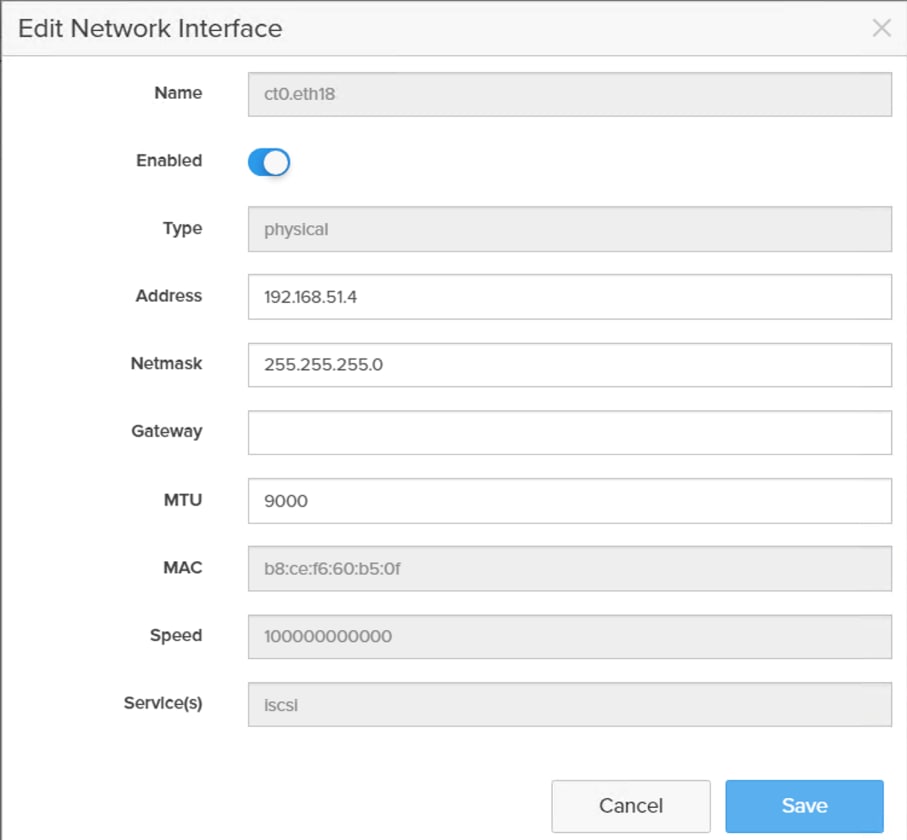Click the Type field showing physical

pos(569,228)
